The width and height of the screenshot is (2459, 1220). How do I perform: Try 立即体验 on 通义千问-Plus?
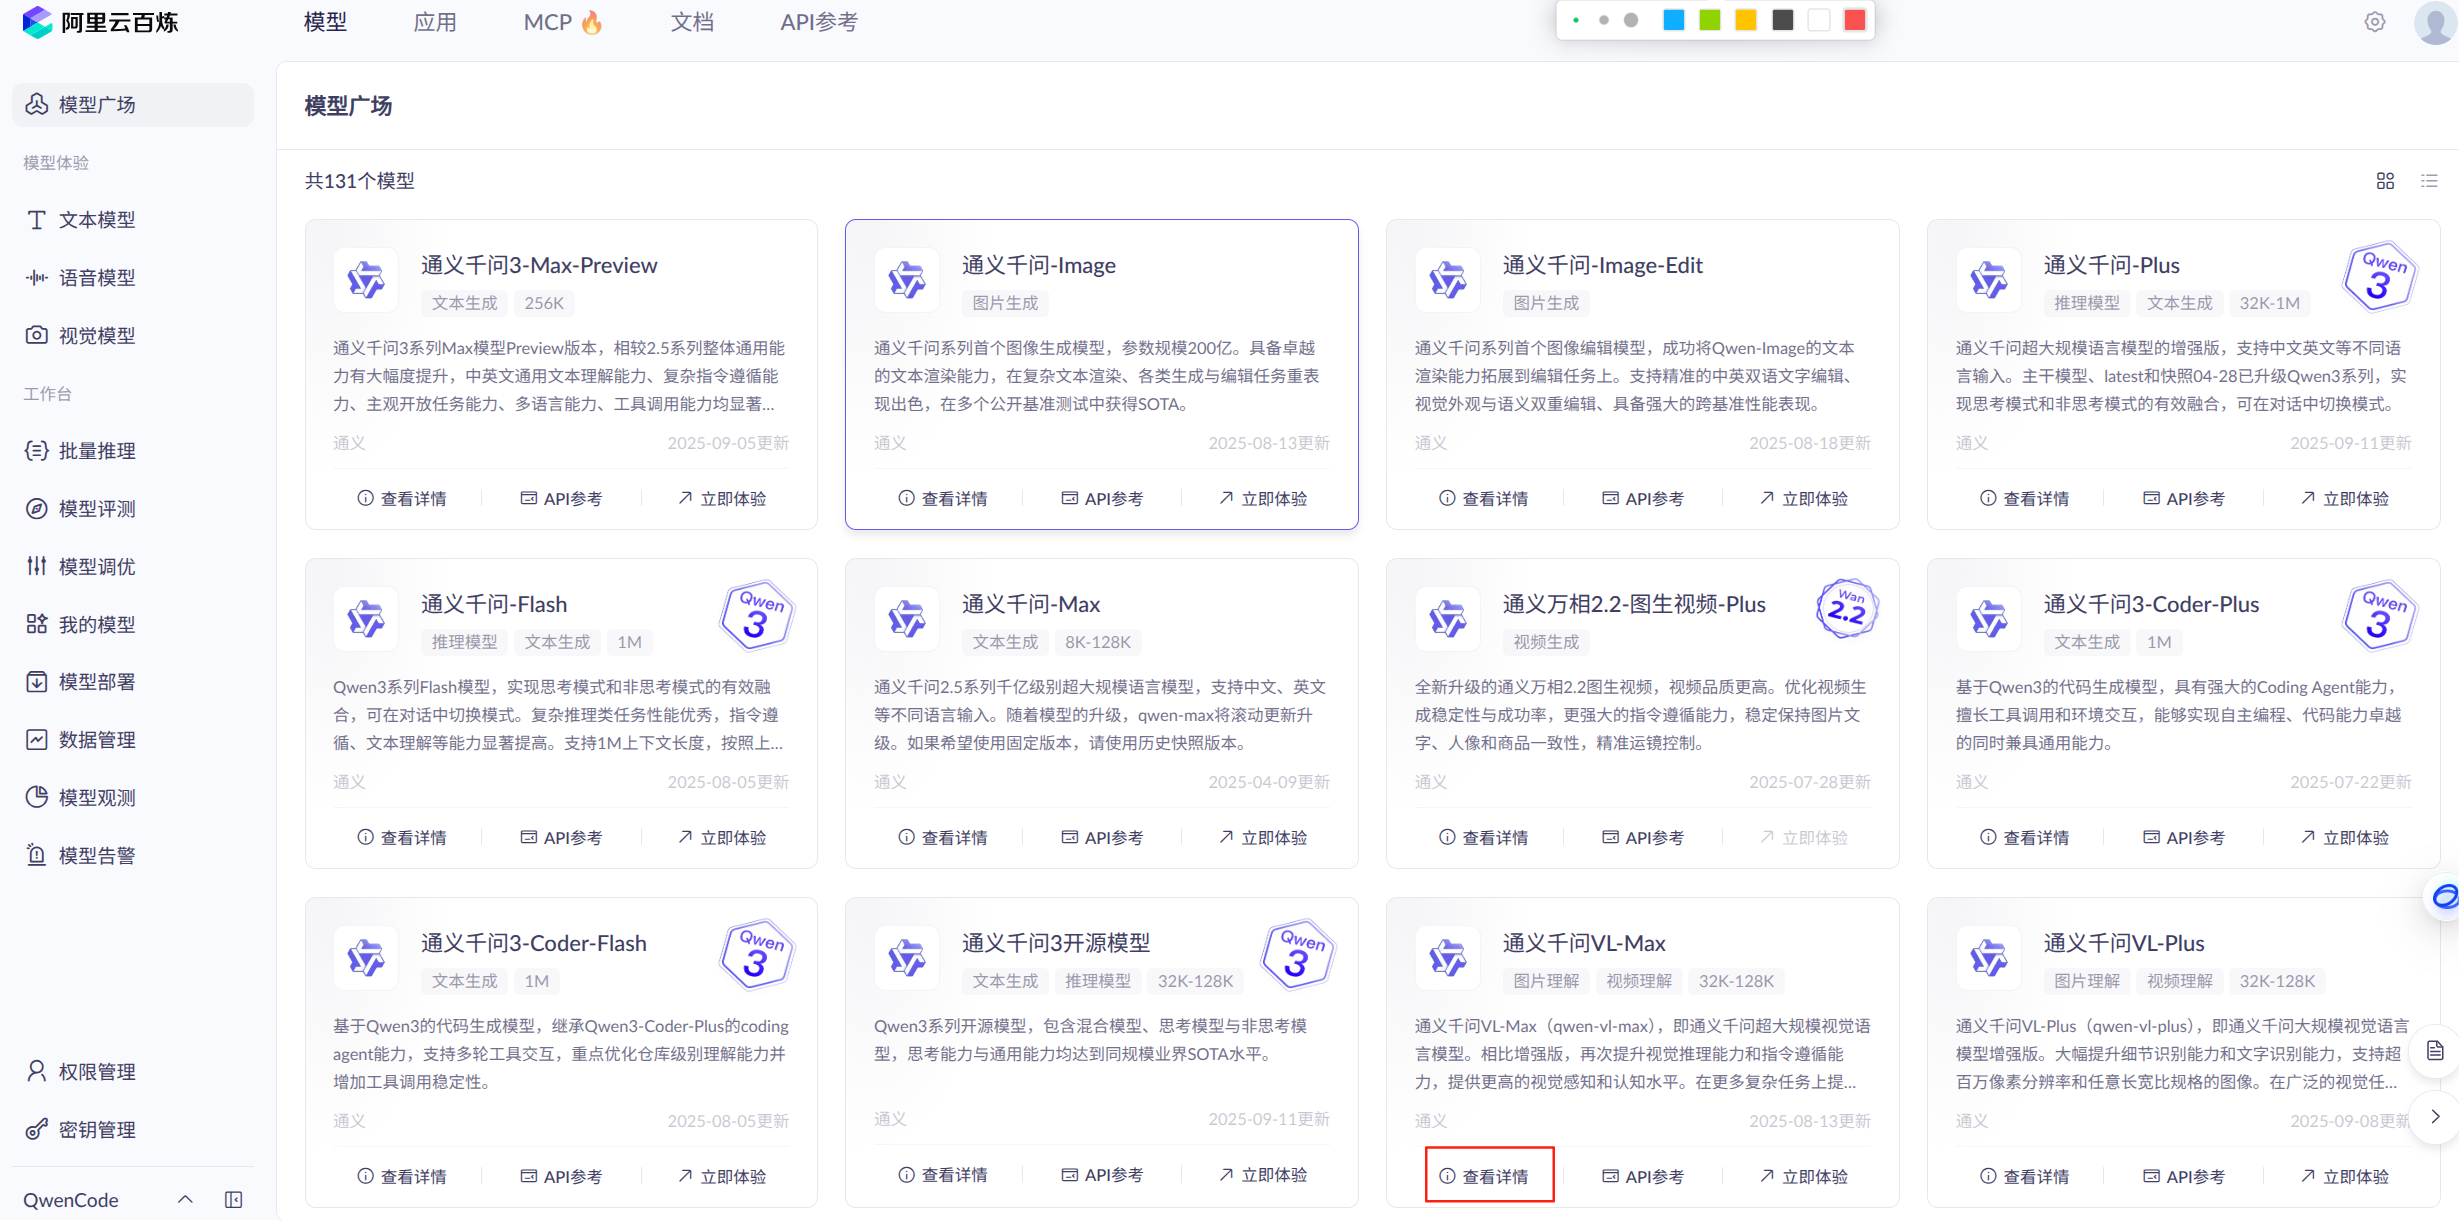pos(2344,498)
